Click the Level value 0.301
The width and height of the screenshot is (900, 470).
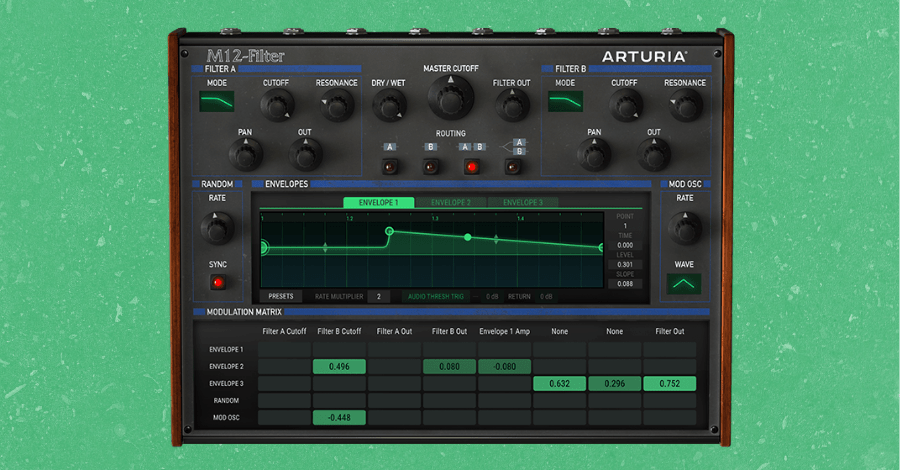point(625,265)
